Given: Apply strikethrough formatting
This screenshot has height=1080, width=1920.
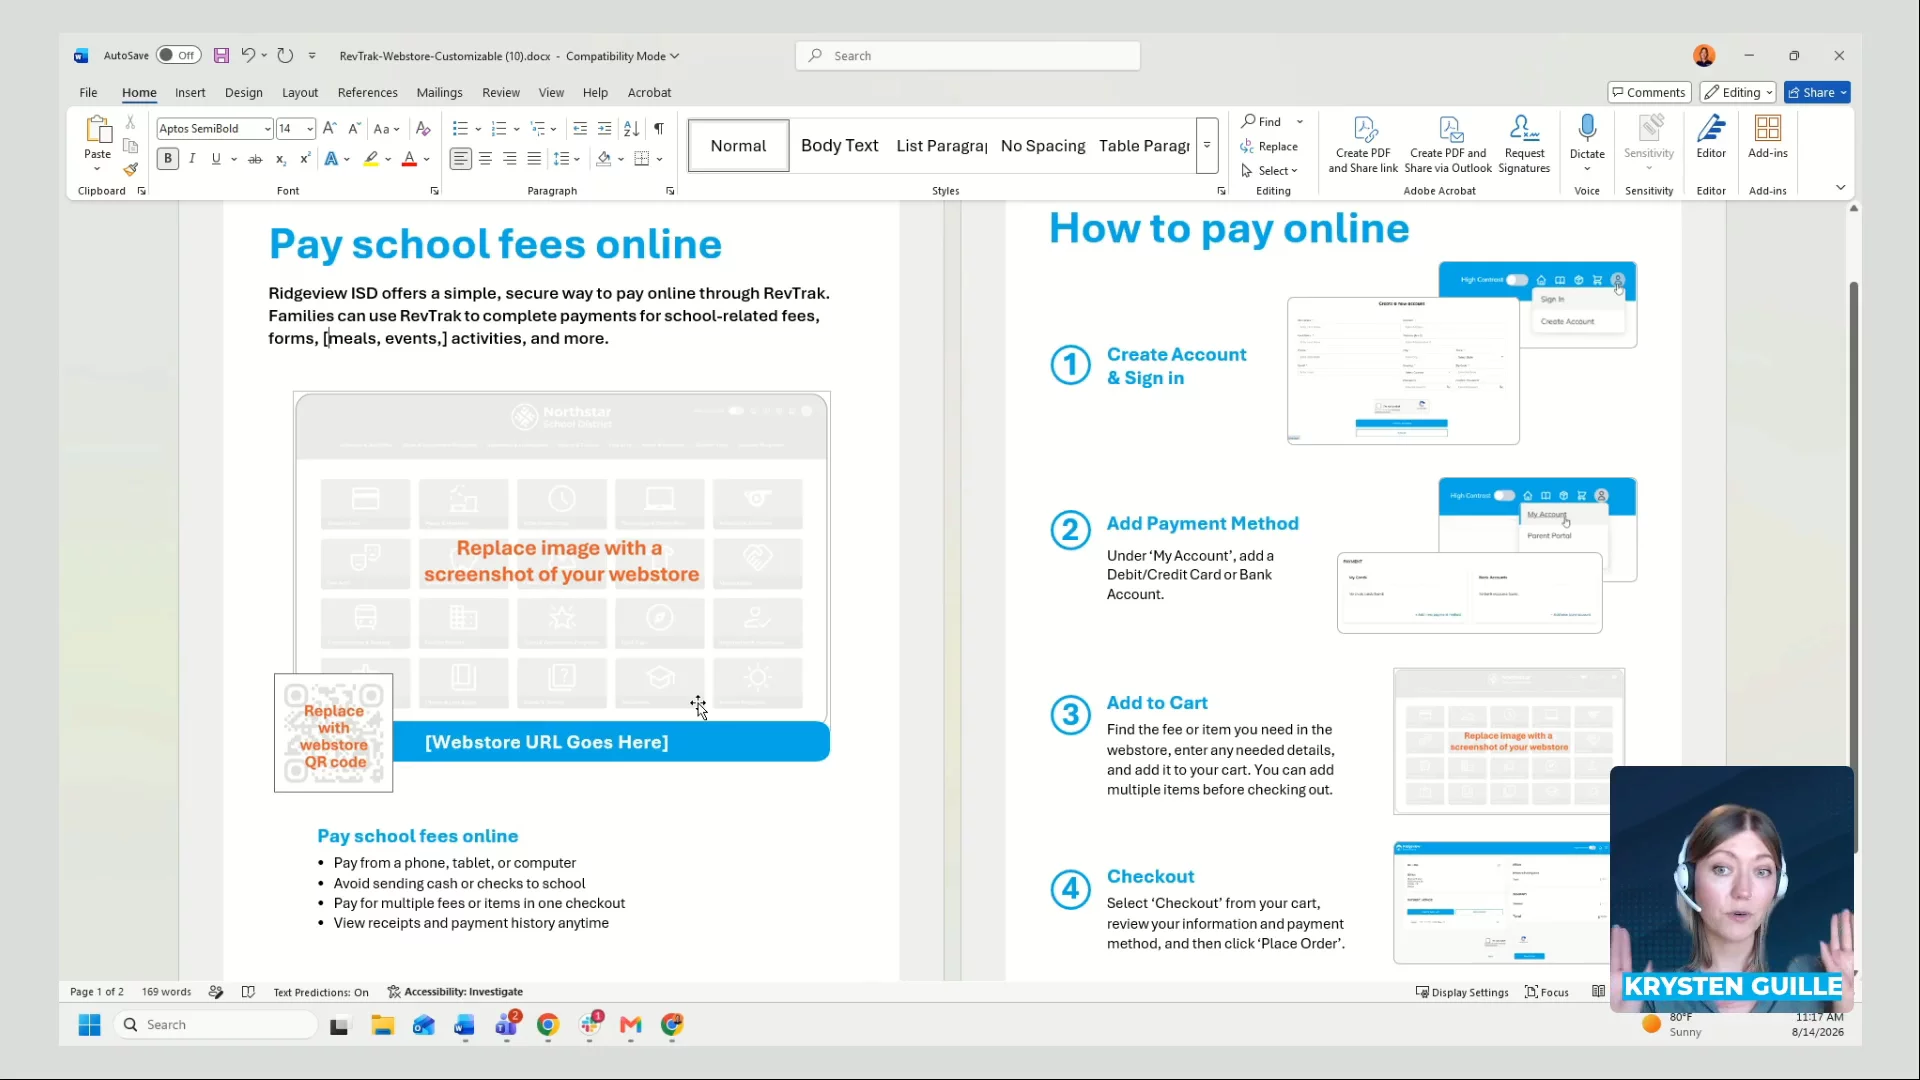Looking at the screenshot, I should pyautogui.click(x=255, y=159).
